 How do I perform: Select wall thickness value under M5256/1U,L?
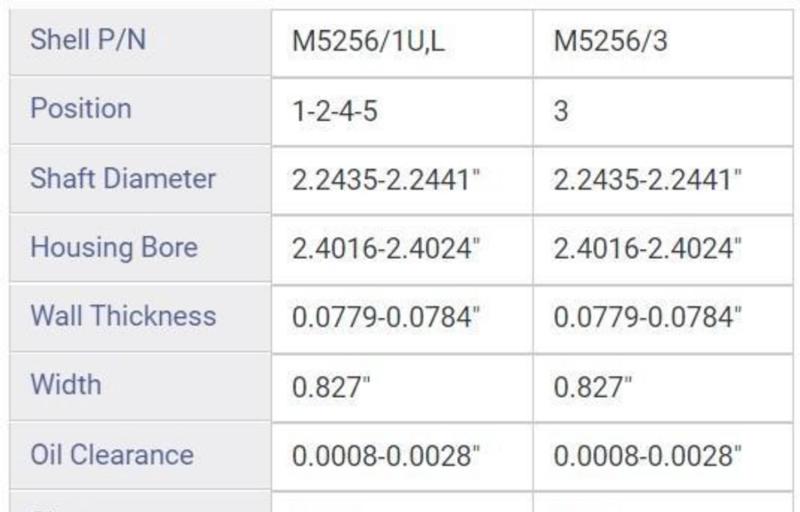(x=386, y=318)
